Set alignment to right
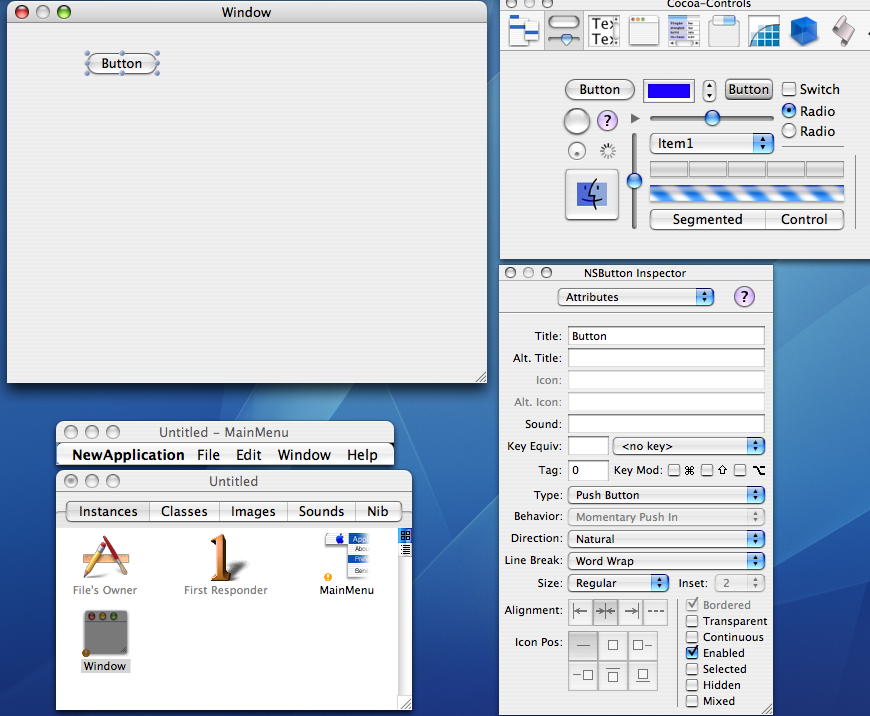The image size is (870, 716). pyautogui.click(x=631, y=611)
